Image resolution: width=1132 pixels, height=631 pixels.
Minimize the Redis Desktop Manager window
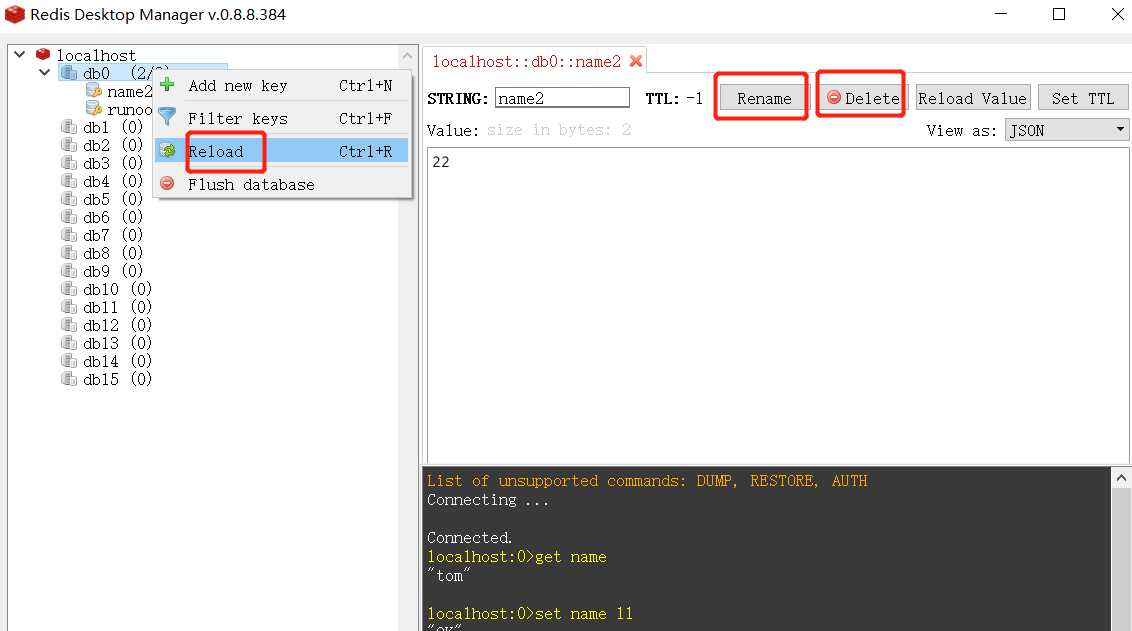[x=1000, y=14]
